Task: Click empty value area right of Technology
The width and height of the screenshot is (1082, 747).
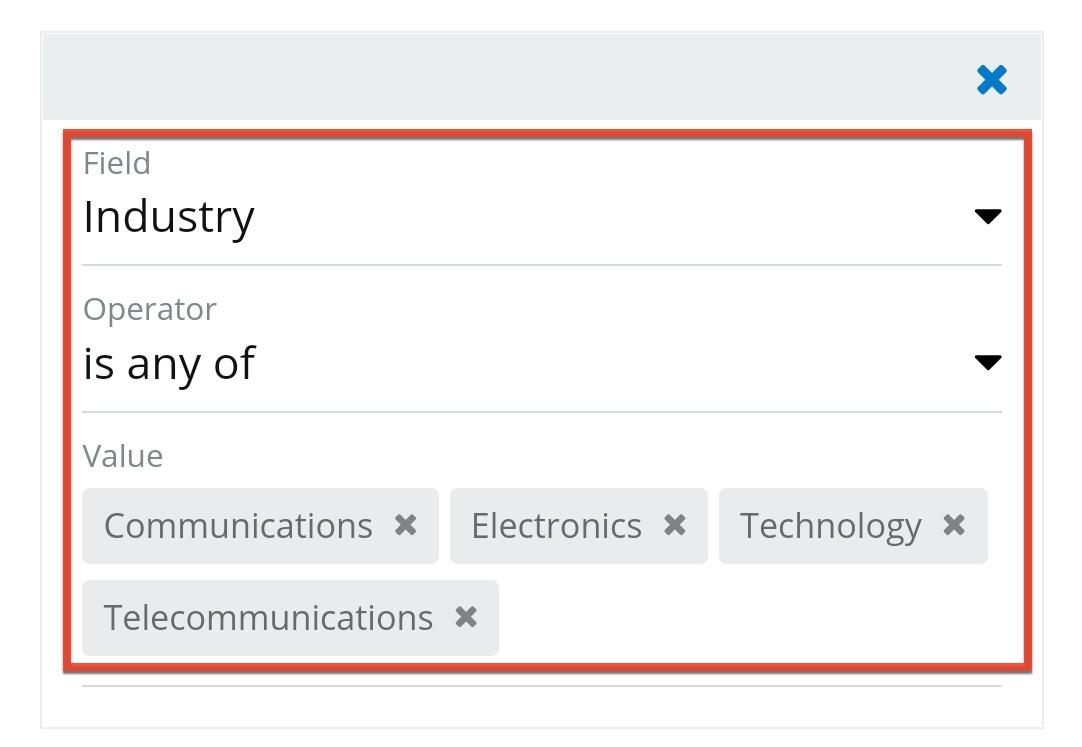Action: (x=1005, y=526)
